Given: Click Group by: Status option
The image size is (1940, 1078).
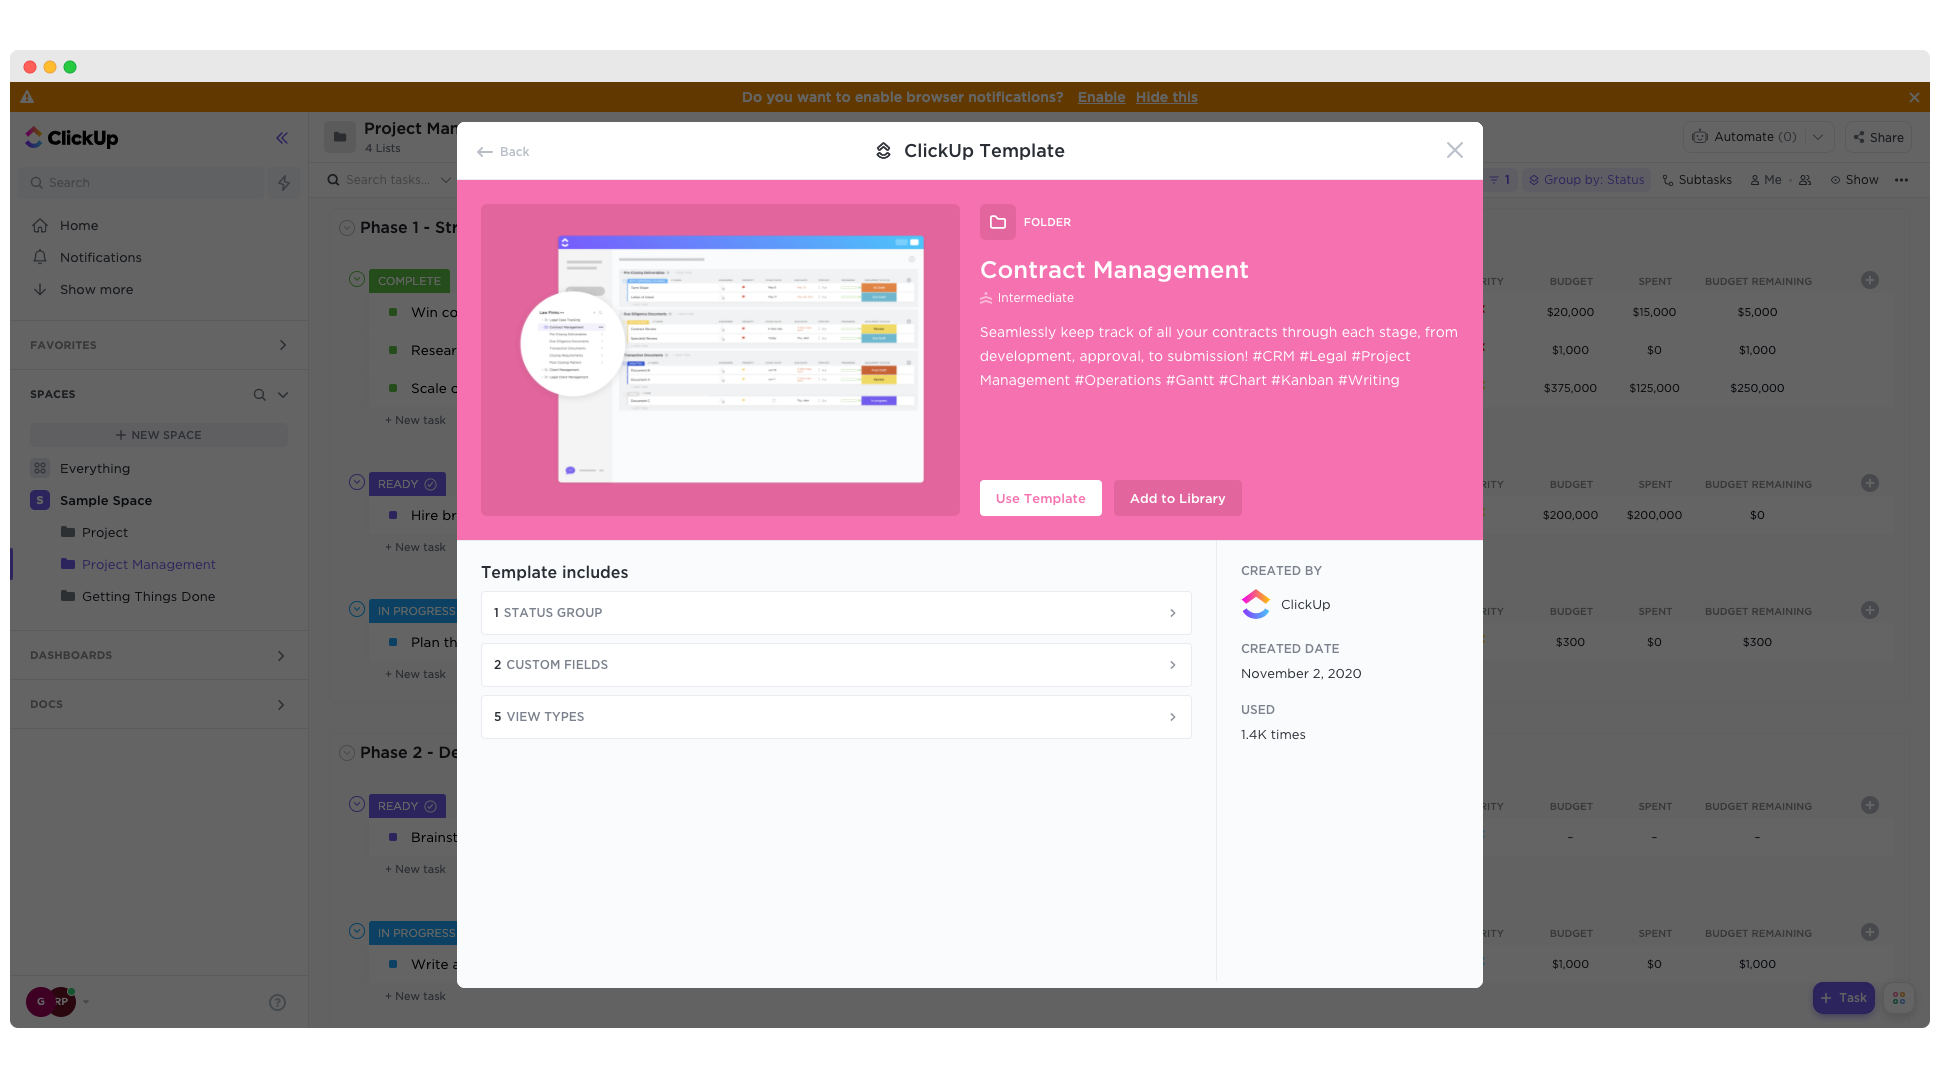Looking at the screenshot, I should click(x=1586, y=180).
